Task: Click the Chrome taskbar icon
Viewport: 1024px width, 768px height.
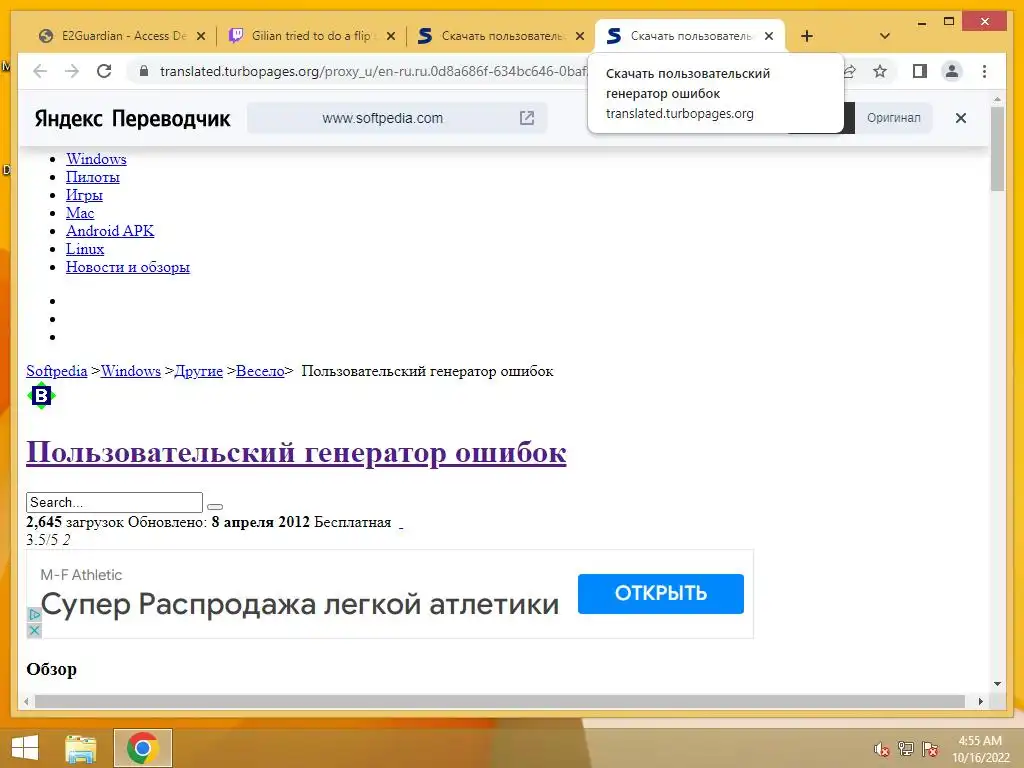Action: 142,748
